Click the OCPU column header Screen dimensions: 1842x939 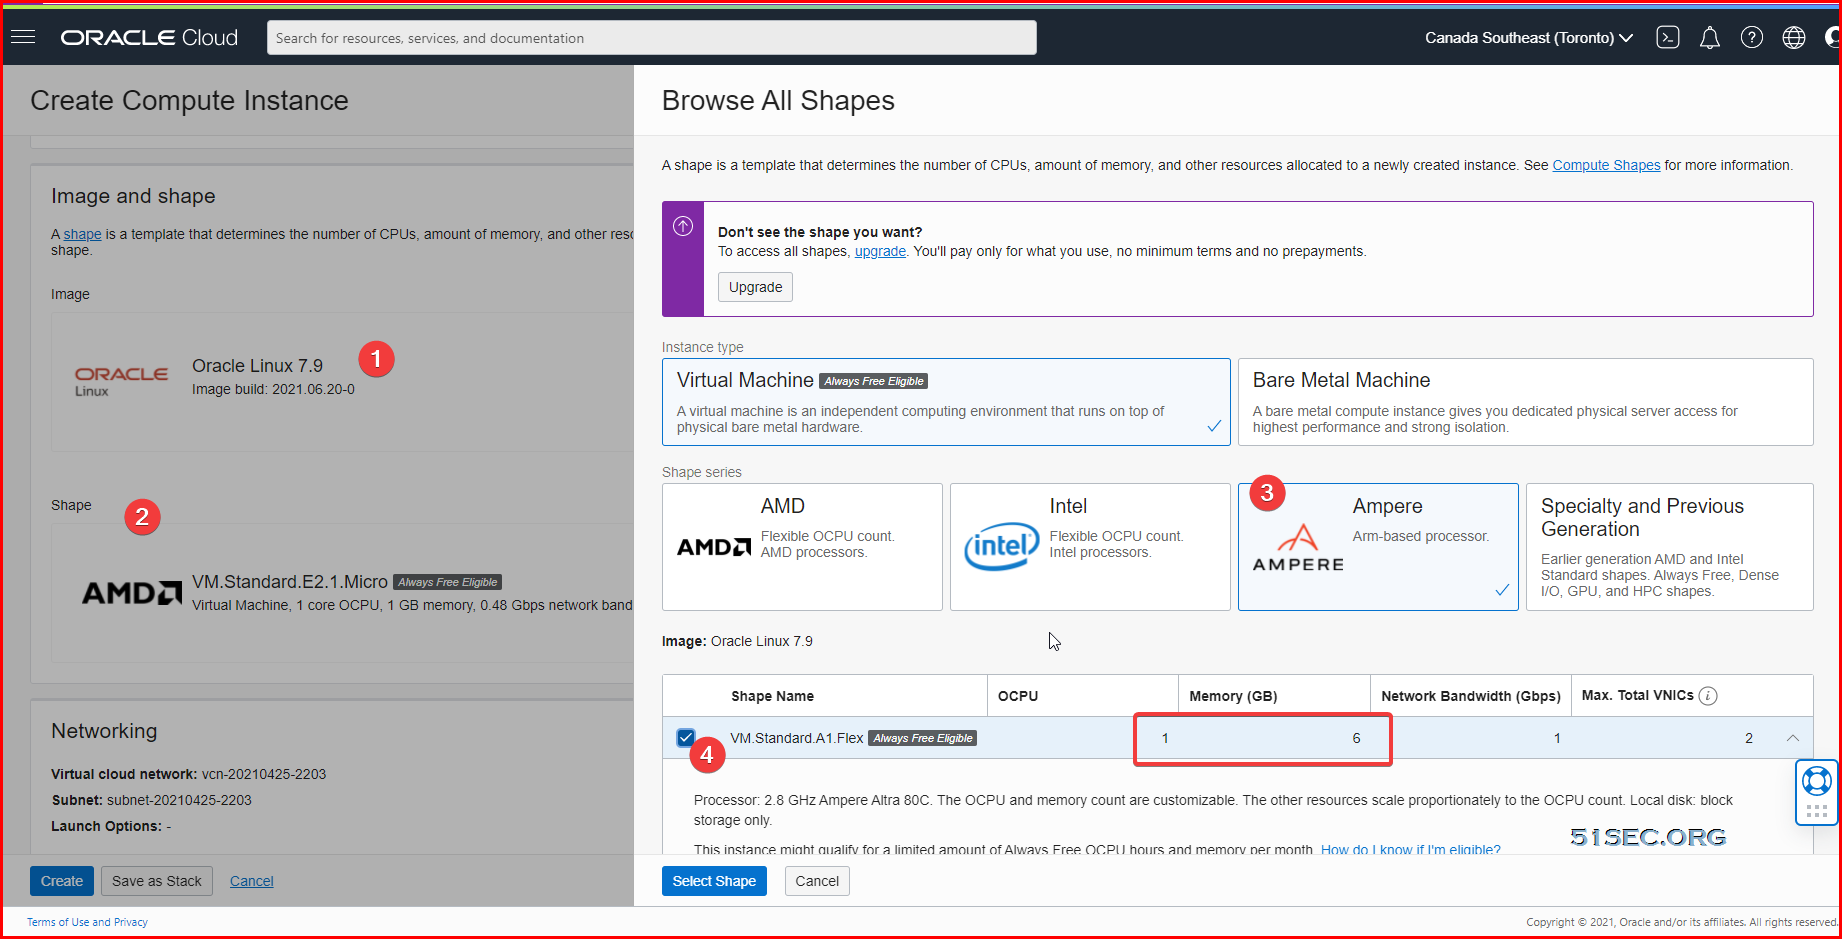pos(1018,696)
